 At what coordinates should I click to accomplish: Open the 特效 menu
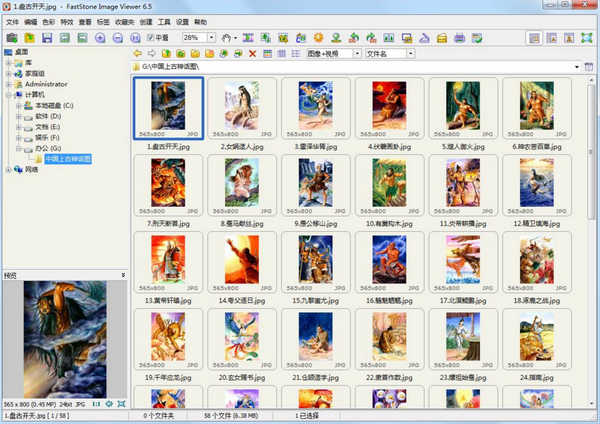[67, 22]
